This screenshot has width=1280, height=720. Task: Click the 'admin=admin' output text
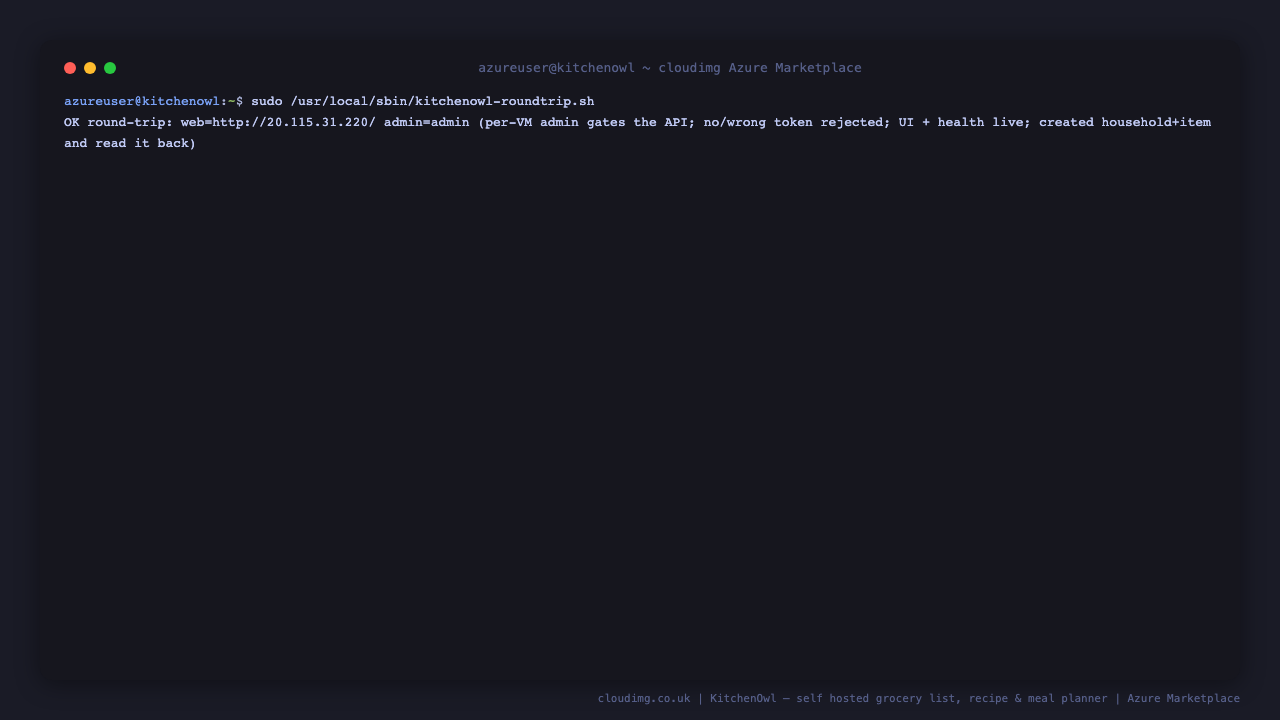[x=426, y=122]
